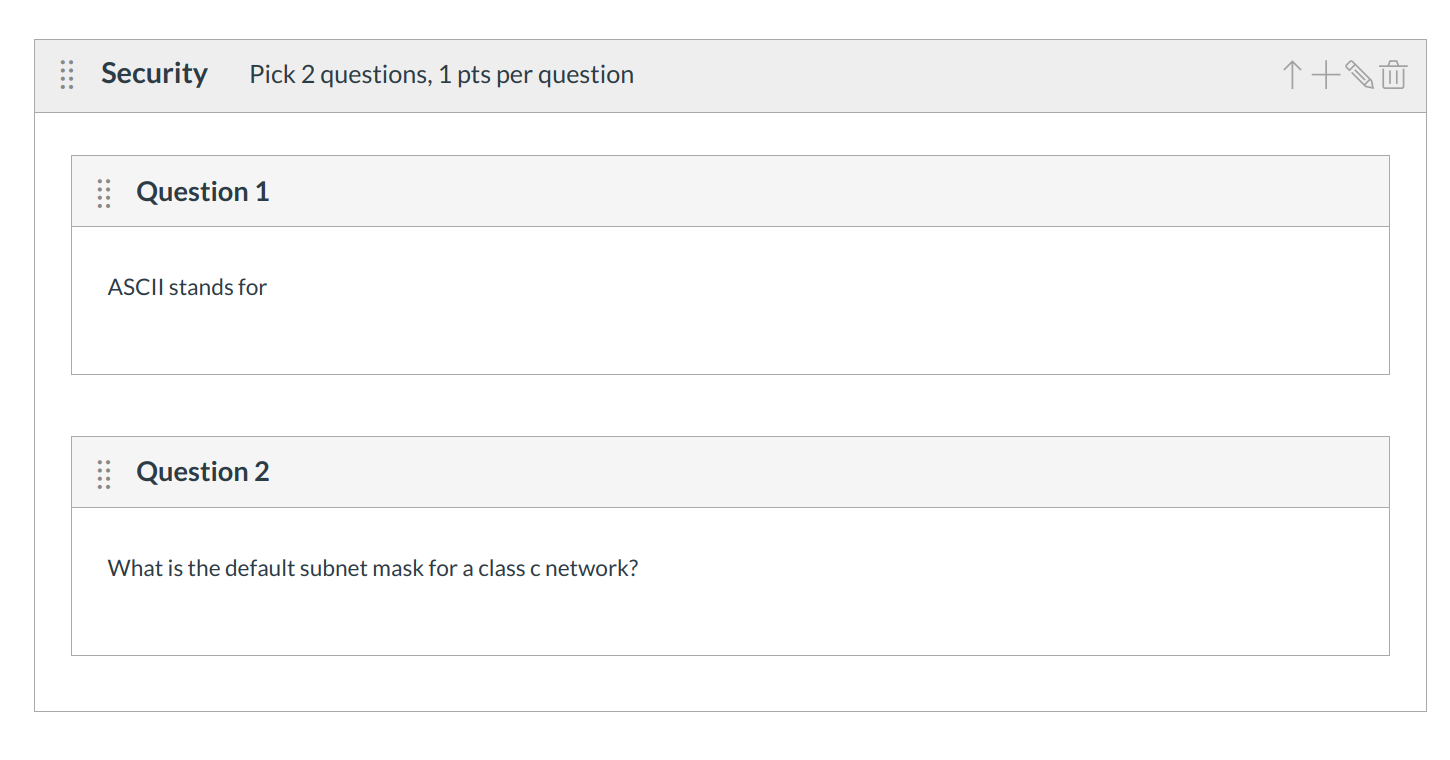
Task: Click the "ASCII stands for" question text
Action: [x=187, y=288]
